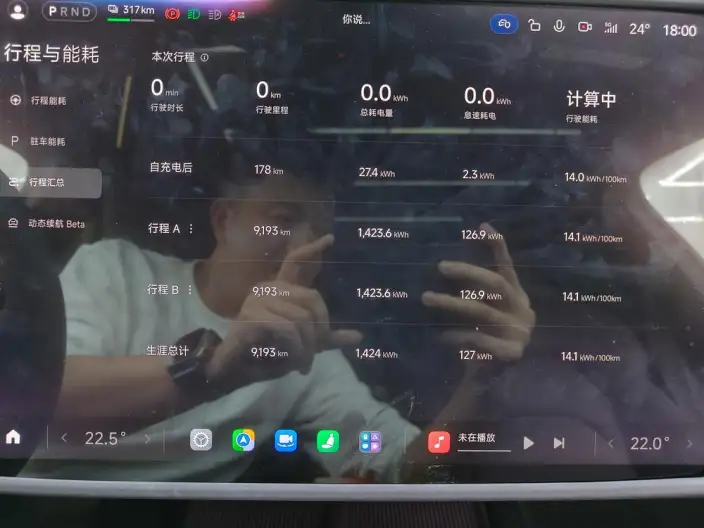Open the three-dot menu for 行程 B
This screenshot has width=704, height=528.
(190, 290)
